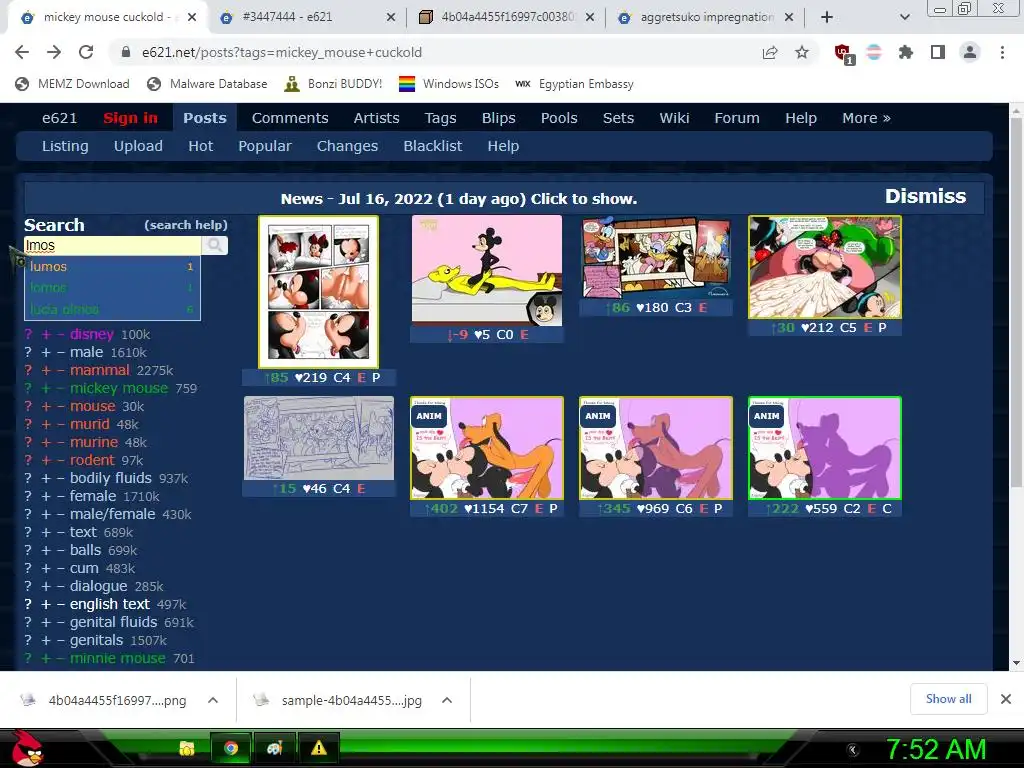Open File Explorer from the taskbar
The width and height of the screenshot is (1024, 768).
tap(187, 748)
